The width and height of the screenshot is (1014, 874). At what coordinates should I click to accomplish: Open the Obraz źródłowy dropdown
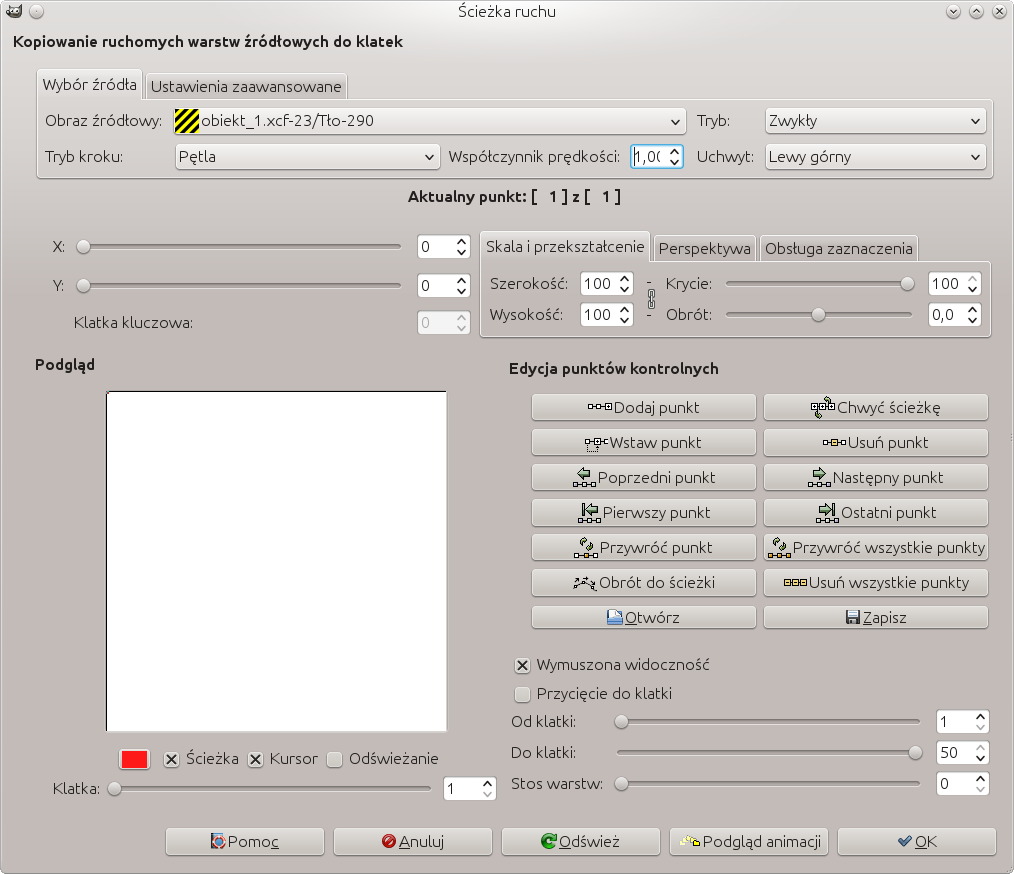(430, 121)
